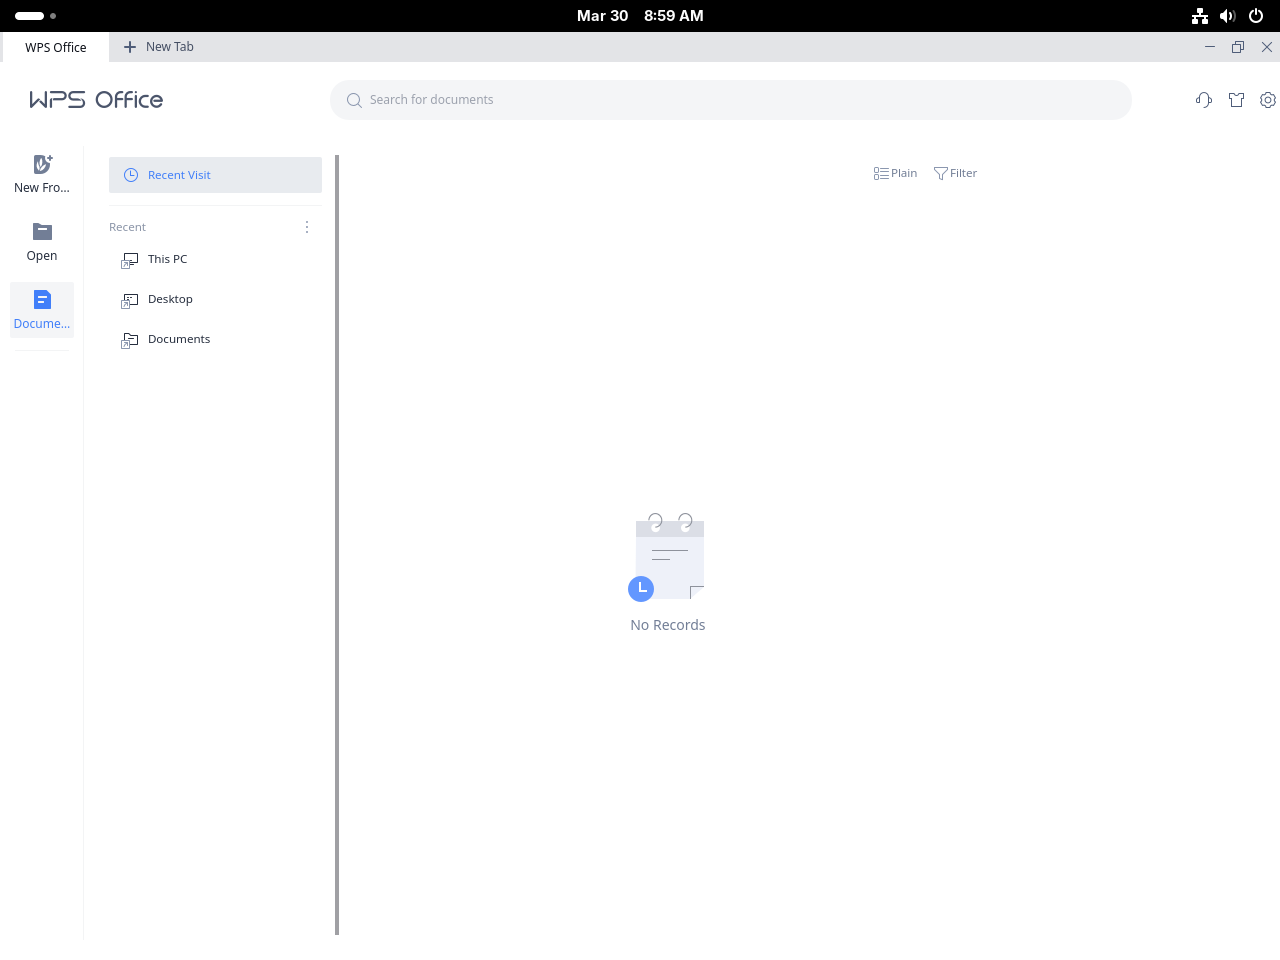
Task: Click the skin theme t-shirt icon
Action: 1236,100
